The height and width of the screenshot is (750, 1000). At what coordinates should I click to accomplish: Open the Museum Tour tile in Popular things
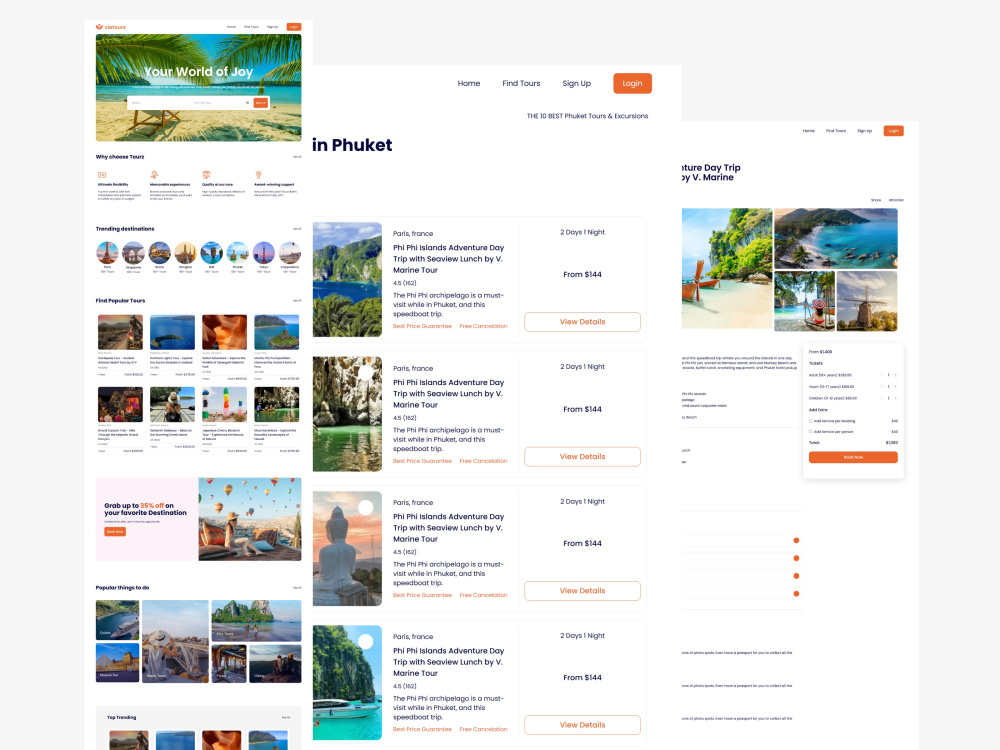click(x=117, y=663)
